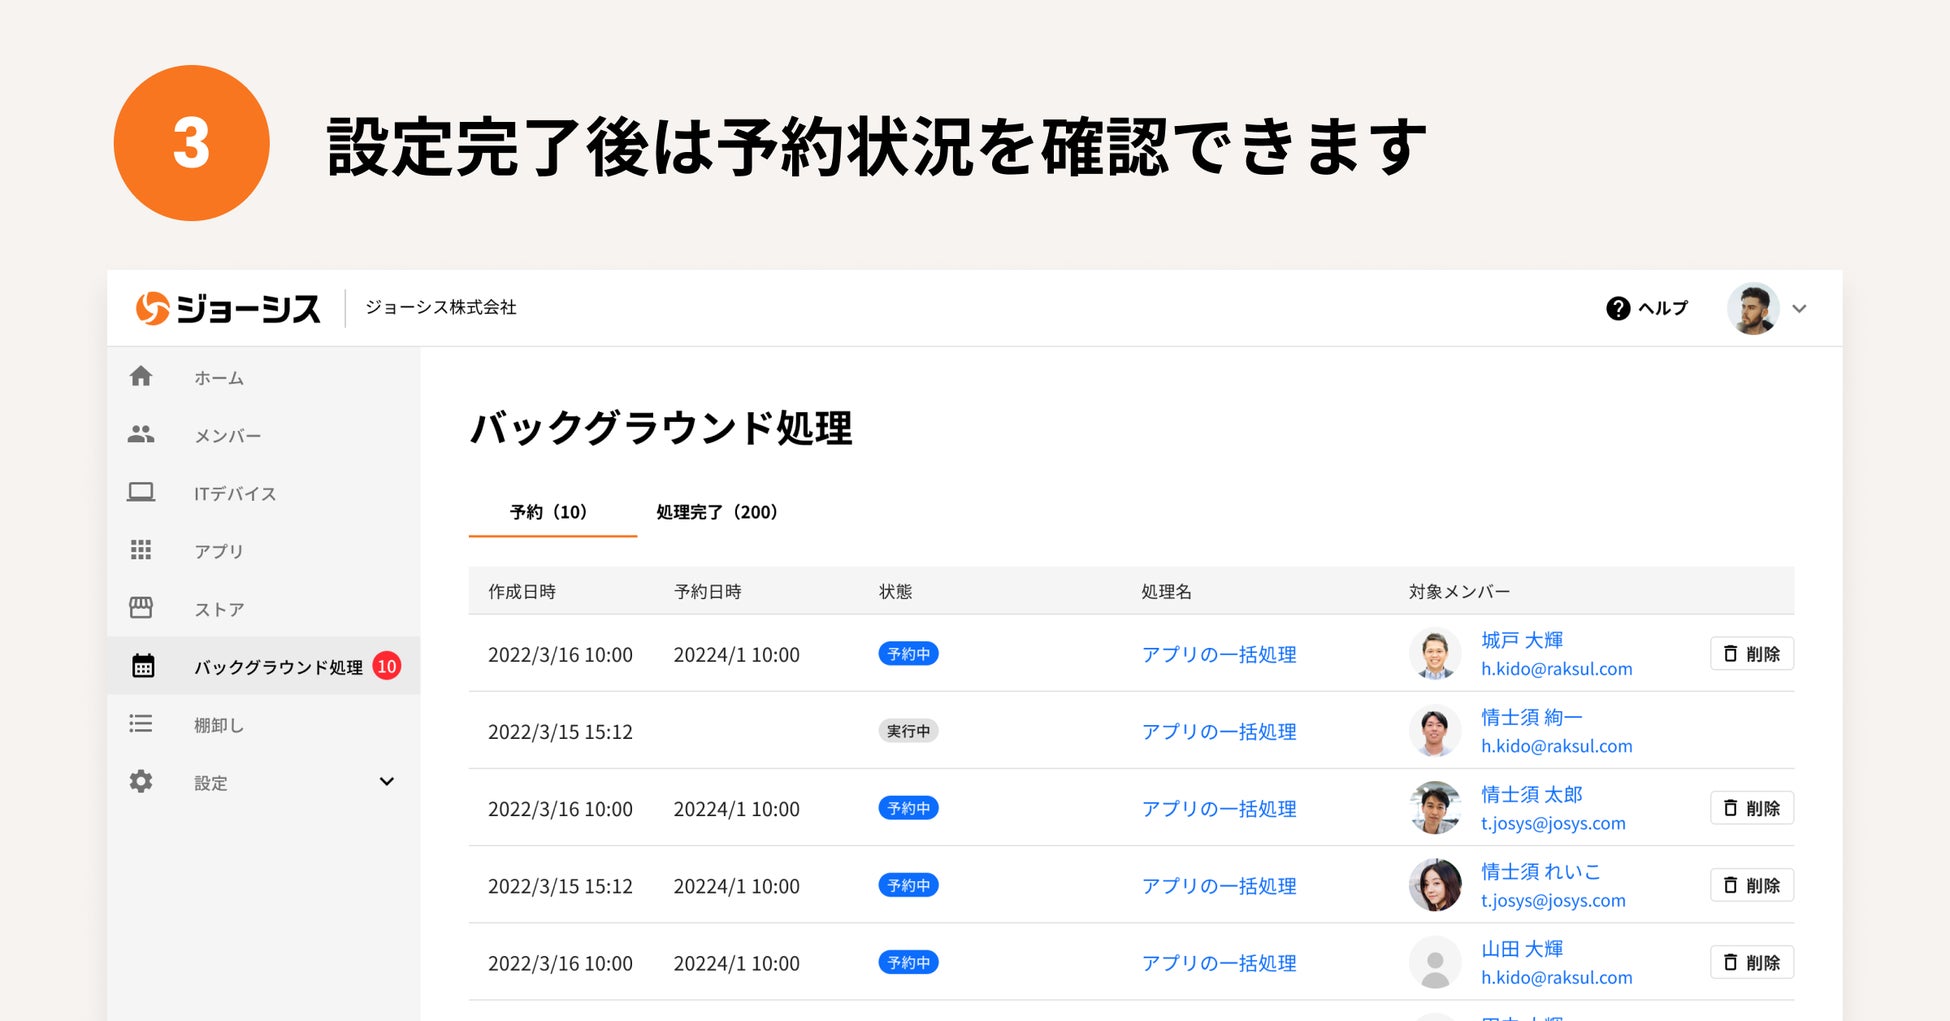Open the user profile dropdown arrow
The height and width of the screenshot is (1021, 1950).
1799,309
